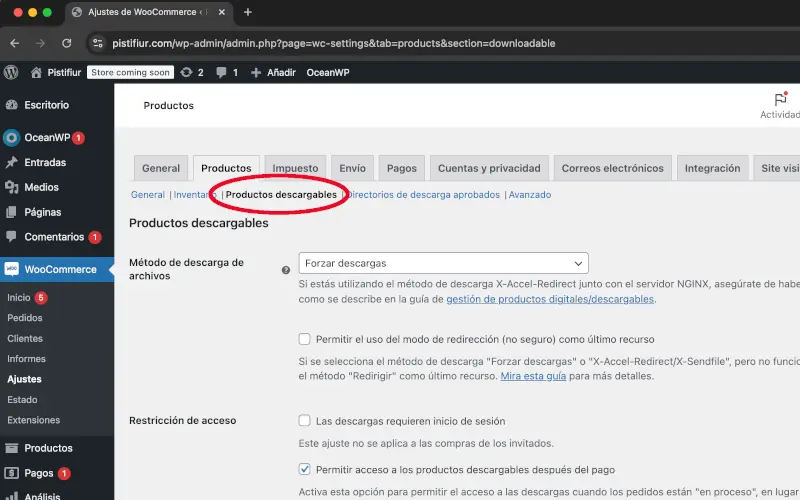Screen dimensions: 800x500
Task: Click the WordPress logo in admin bar
Action: click(x=11, y=72)
